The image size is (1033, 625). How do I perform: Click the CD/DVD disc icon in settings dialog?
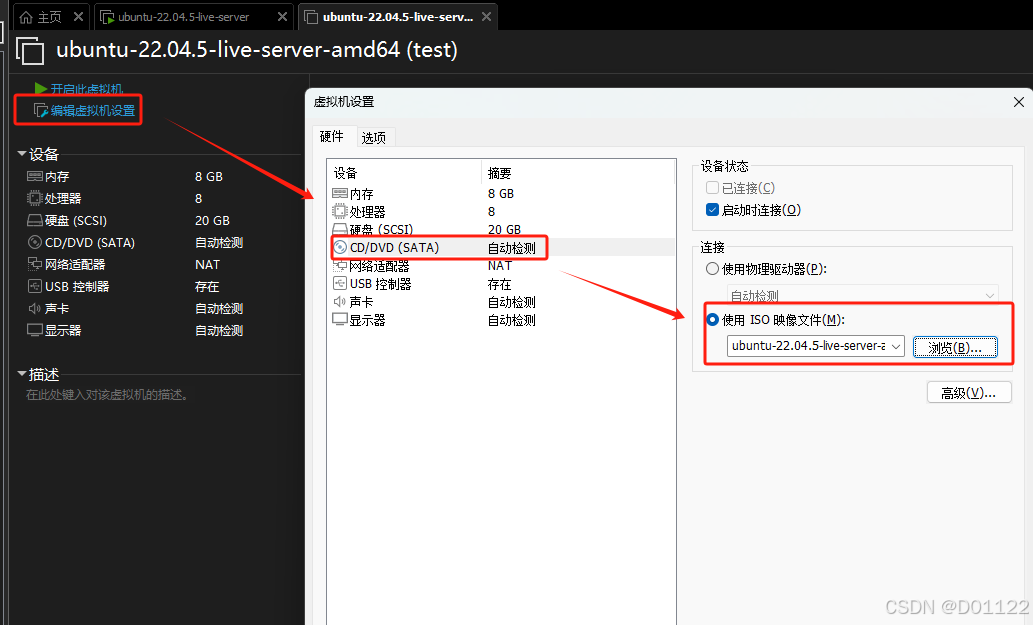click(340, 248)
